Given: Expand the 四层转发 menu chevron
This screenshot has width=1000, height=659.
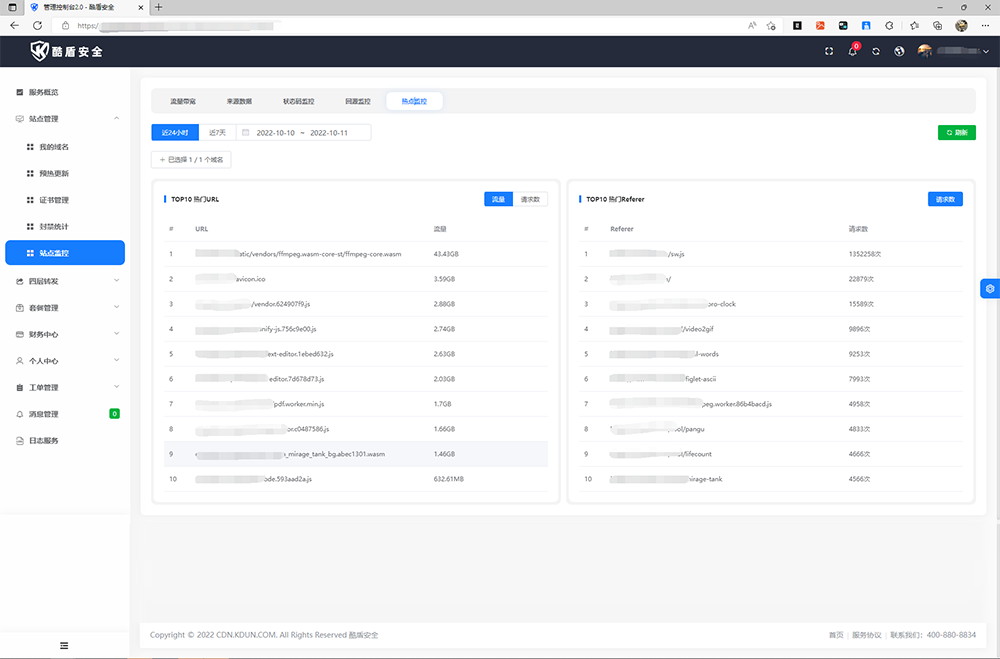Looking at the screenshot, I should (x=117, y=281).
